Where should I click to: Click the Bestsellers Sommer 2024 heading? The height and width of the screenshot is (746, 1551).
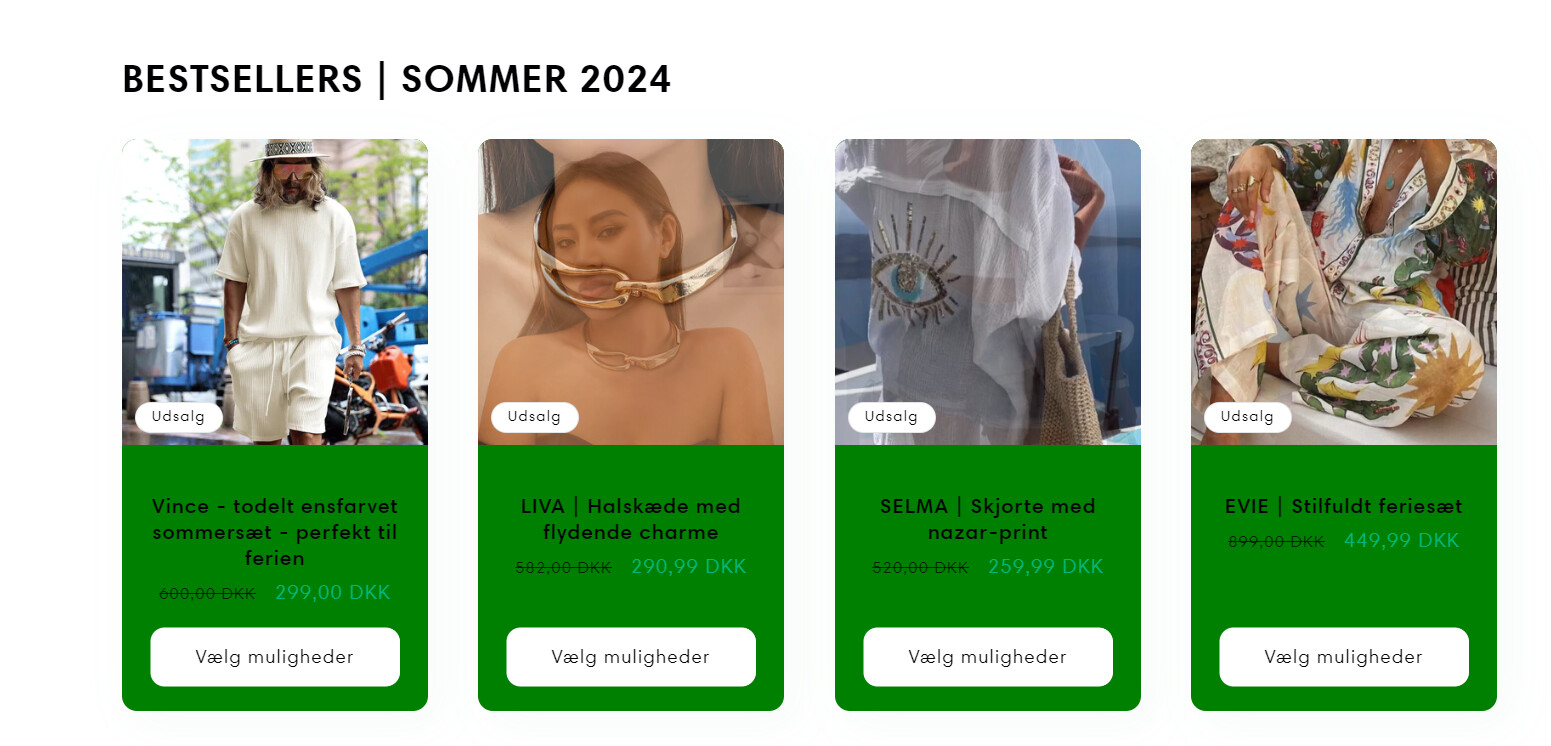click(x=397, y=79)
